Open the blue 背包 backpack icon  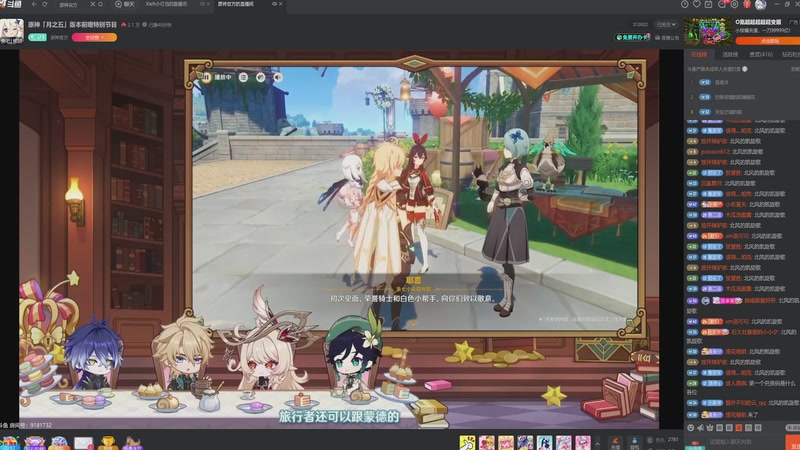(x=634, y=442)
